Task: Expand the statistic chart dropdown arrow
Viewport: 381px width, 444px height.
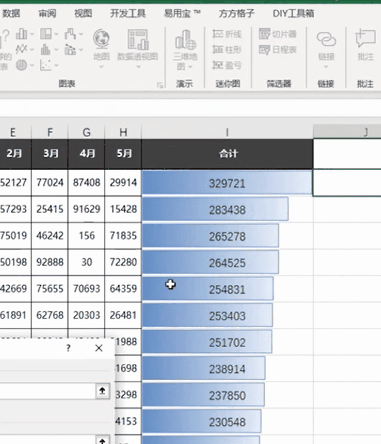Action: (56, 50)
